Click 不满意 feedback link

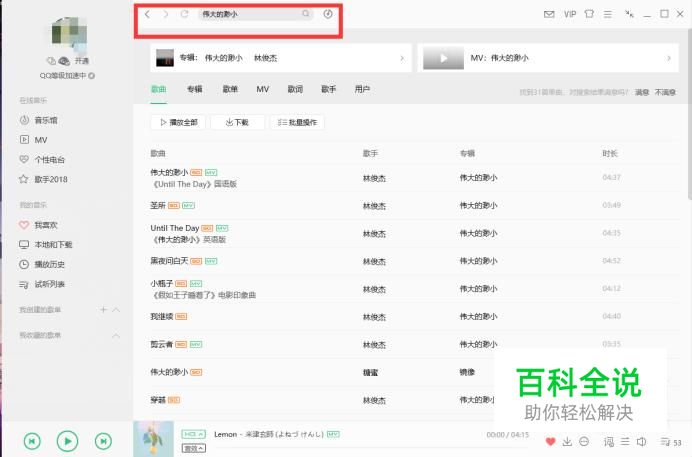point(665,92)
